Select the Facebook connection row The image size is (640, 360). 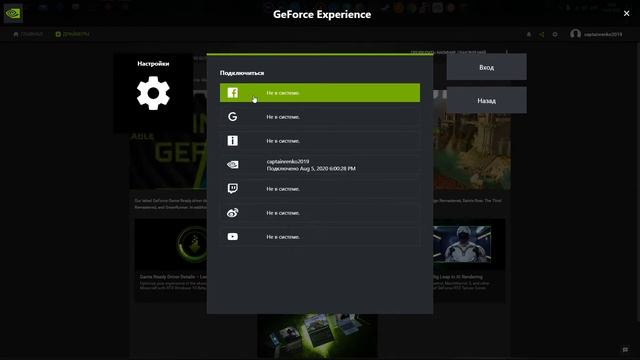coord(320,93)
